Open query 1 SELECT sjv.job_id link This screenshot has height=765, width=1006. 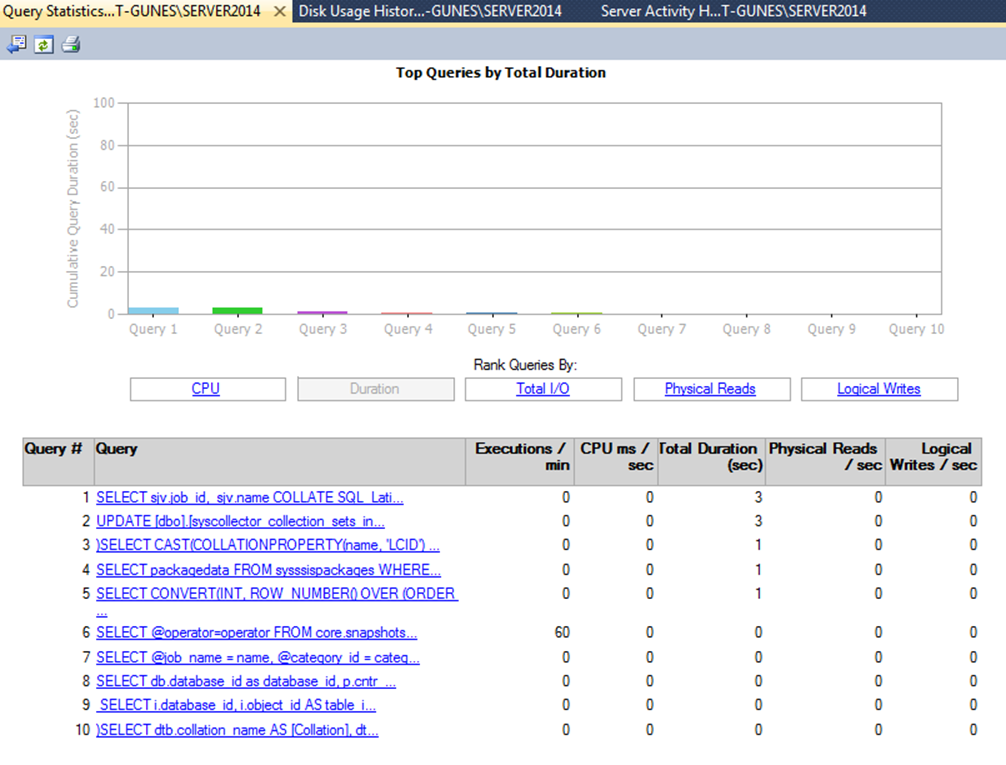pos(250,497)
